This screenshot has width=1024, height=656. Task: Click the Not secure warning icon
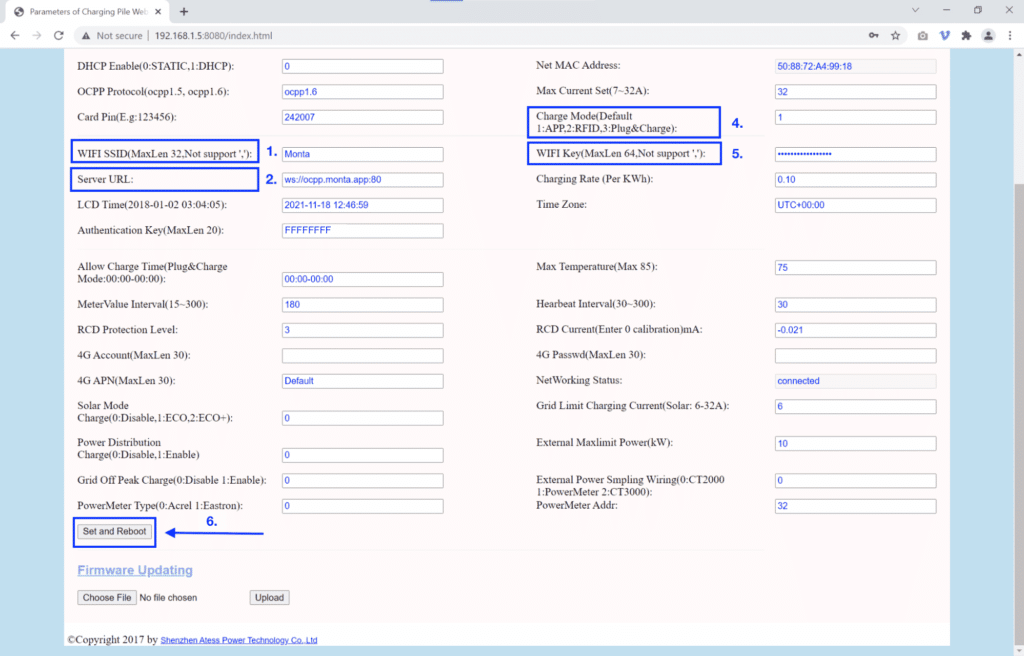tap(87, 35)
